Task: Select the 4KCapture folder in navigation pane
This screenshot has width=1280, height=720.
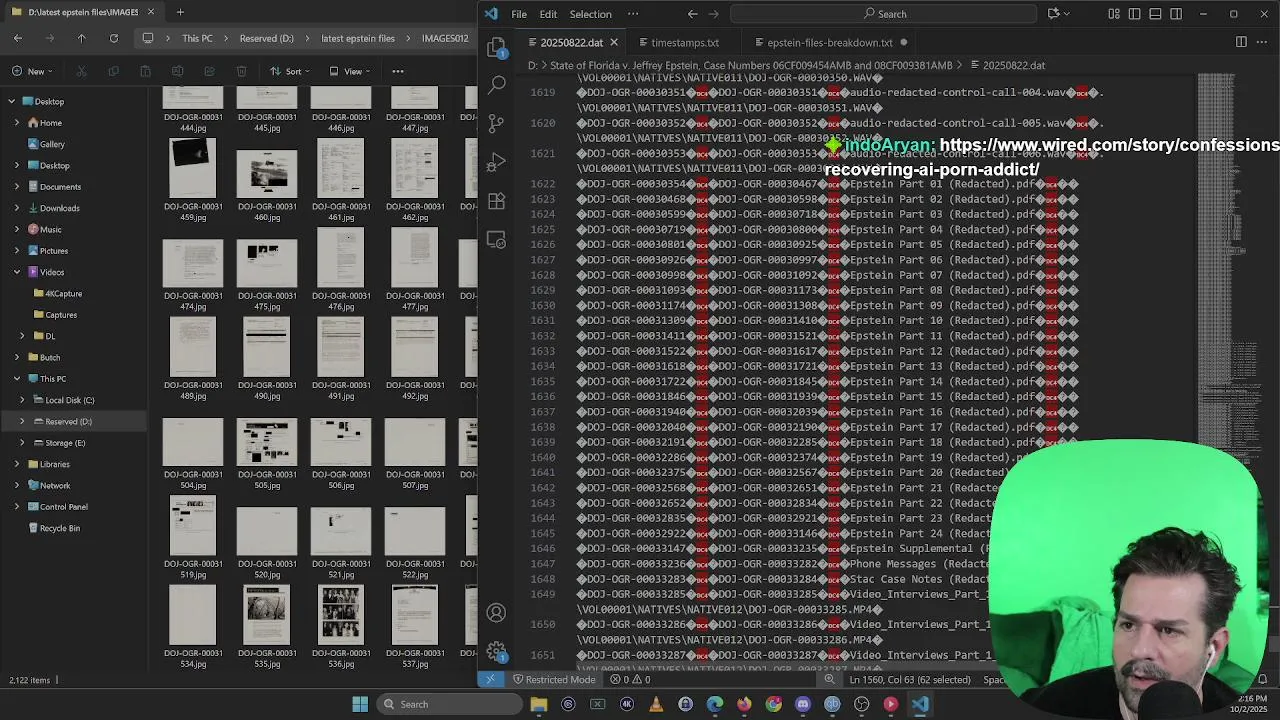Action: click(63, 293)
